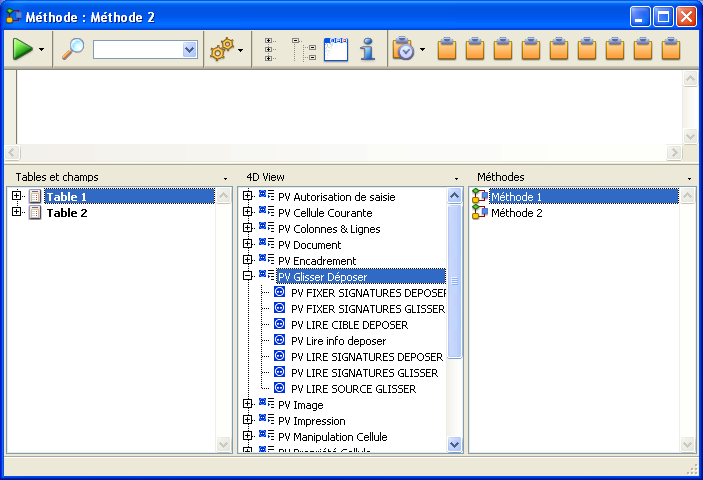Select PV LIRE CIBLE DEPOSER command

tap(349, 325)
